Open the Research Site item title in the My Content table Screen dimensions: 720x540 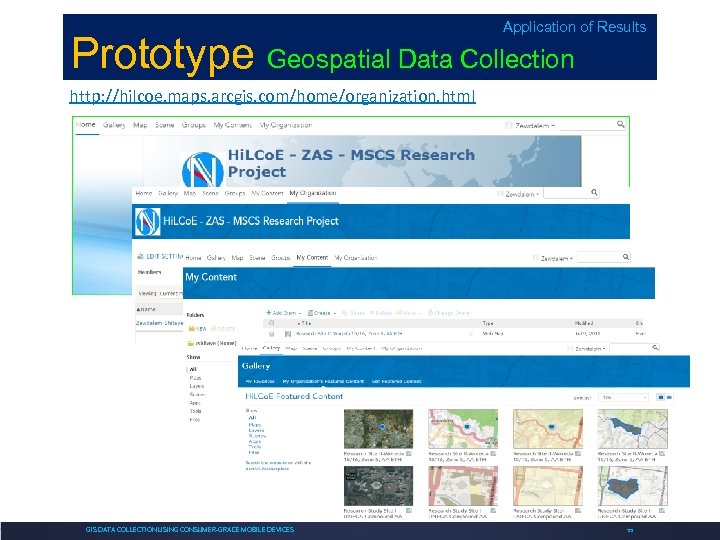[x=349, y=333]
